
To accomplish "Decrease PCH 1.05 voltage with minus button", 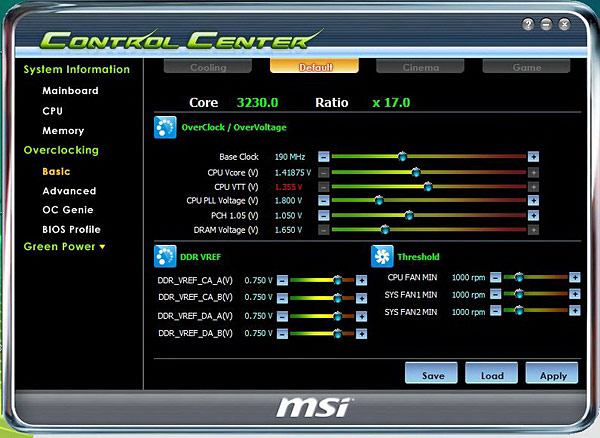I will coord(323,215).
